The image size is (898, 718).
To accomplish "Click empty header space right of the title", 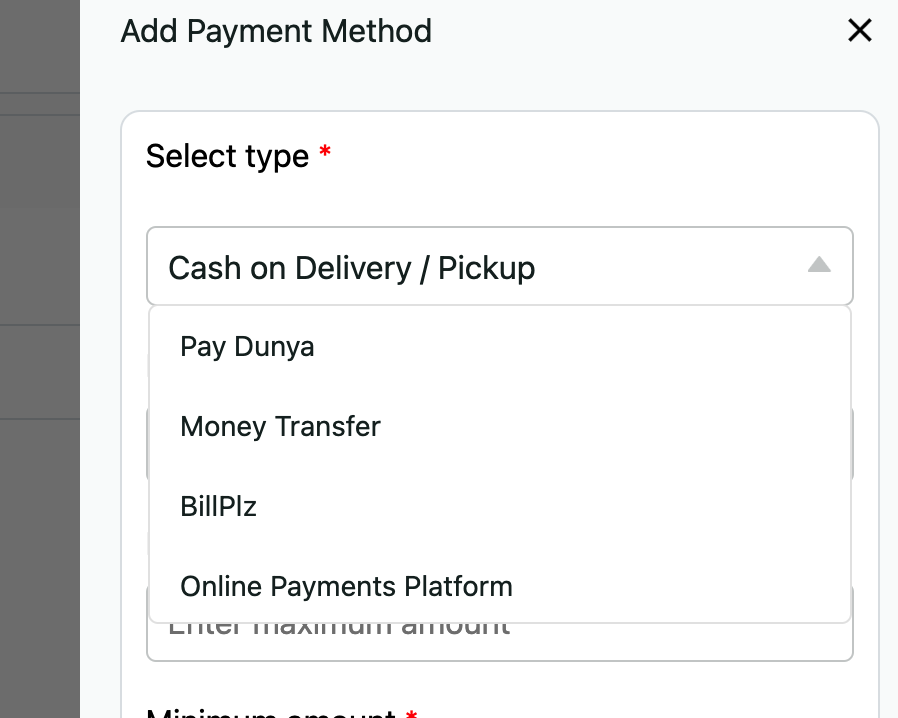I will point(640,31).
